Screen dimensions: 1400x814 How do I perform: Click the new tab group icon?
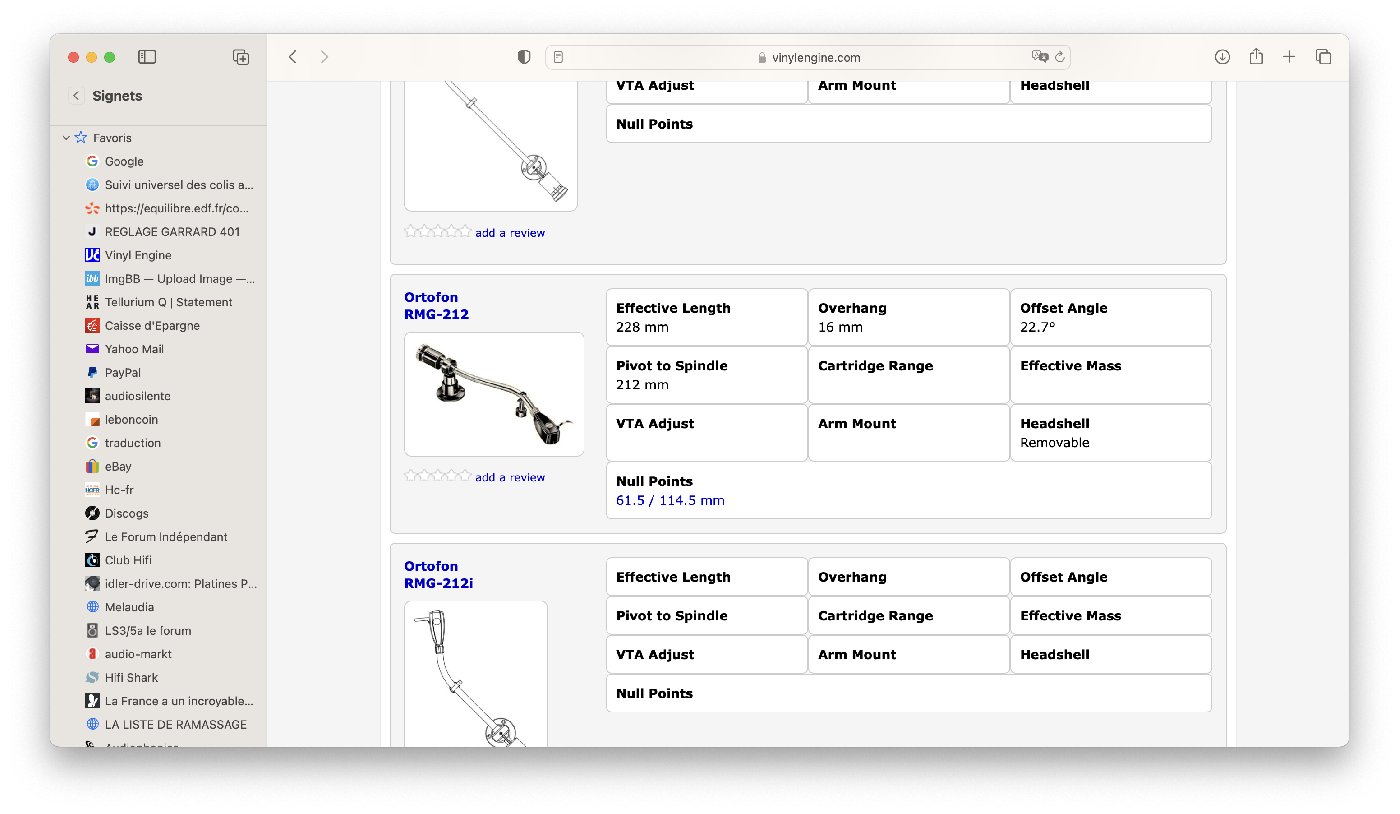pos(241,57)
